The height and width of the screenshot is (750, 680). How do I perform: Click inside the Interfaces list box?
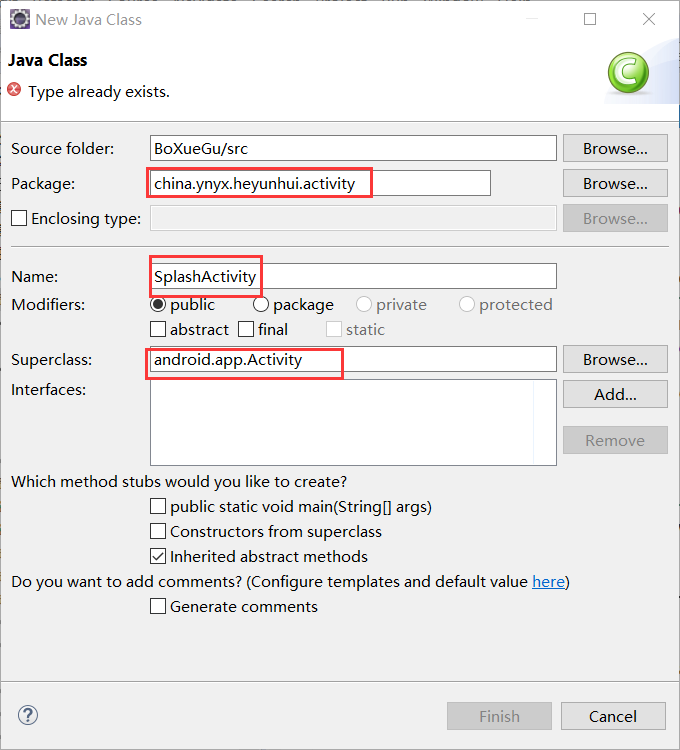tap(353, 422)
